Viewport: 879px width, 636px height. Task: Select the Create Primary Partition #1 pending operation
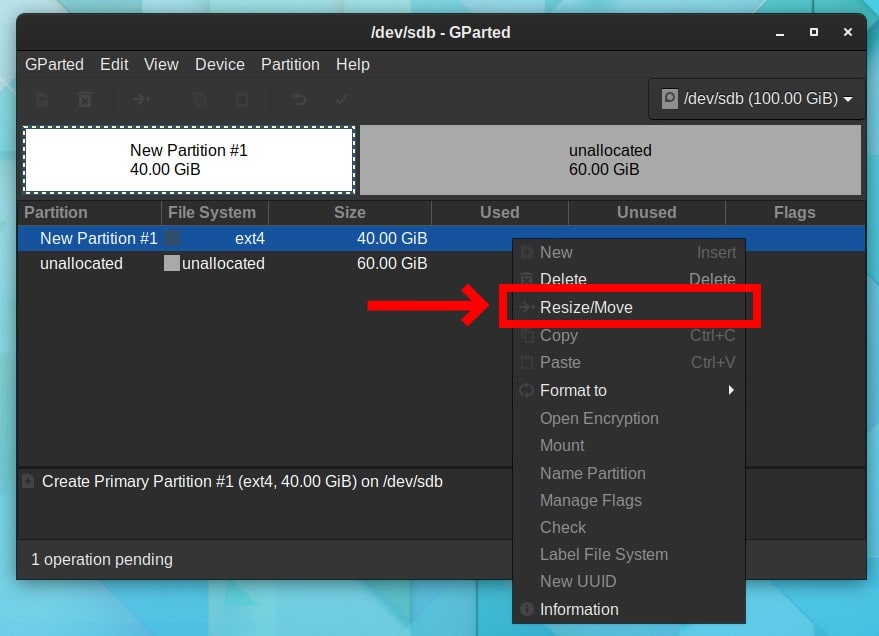tap(242, 481)
